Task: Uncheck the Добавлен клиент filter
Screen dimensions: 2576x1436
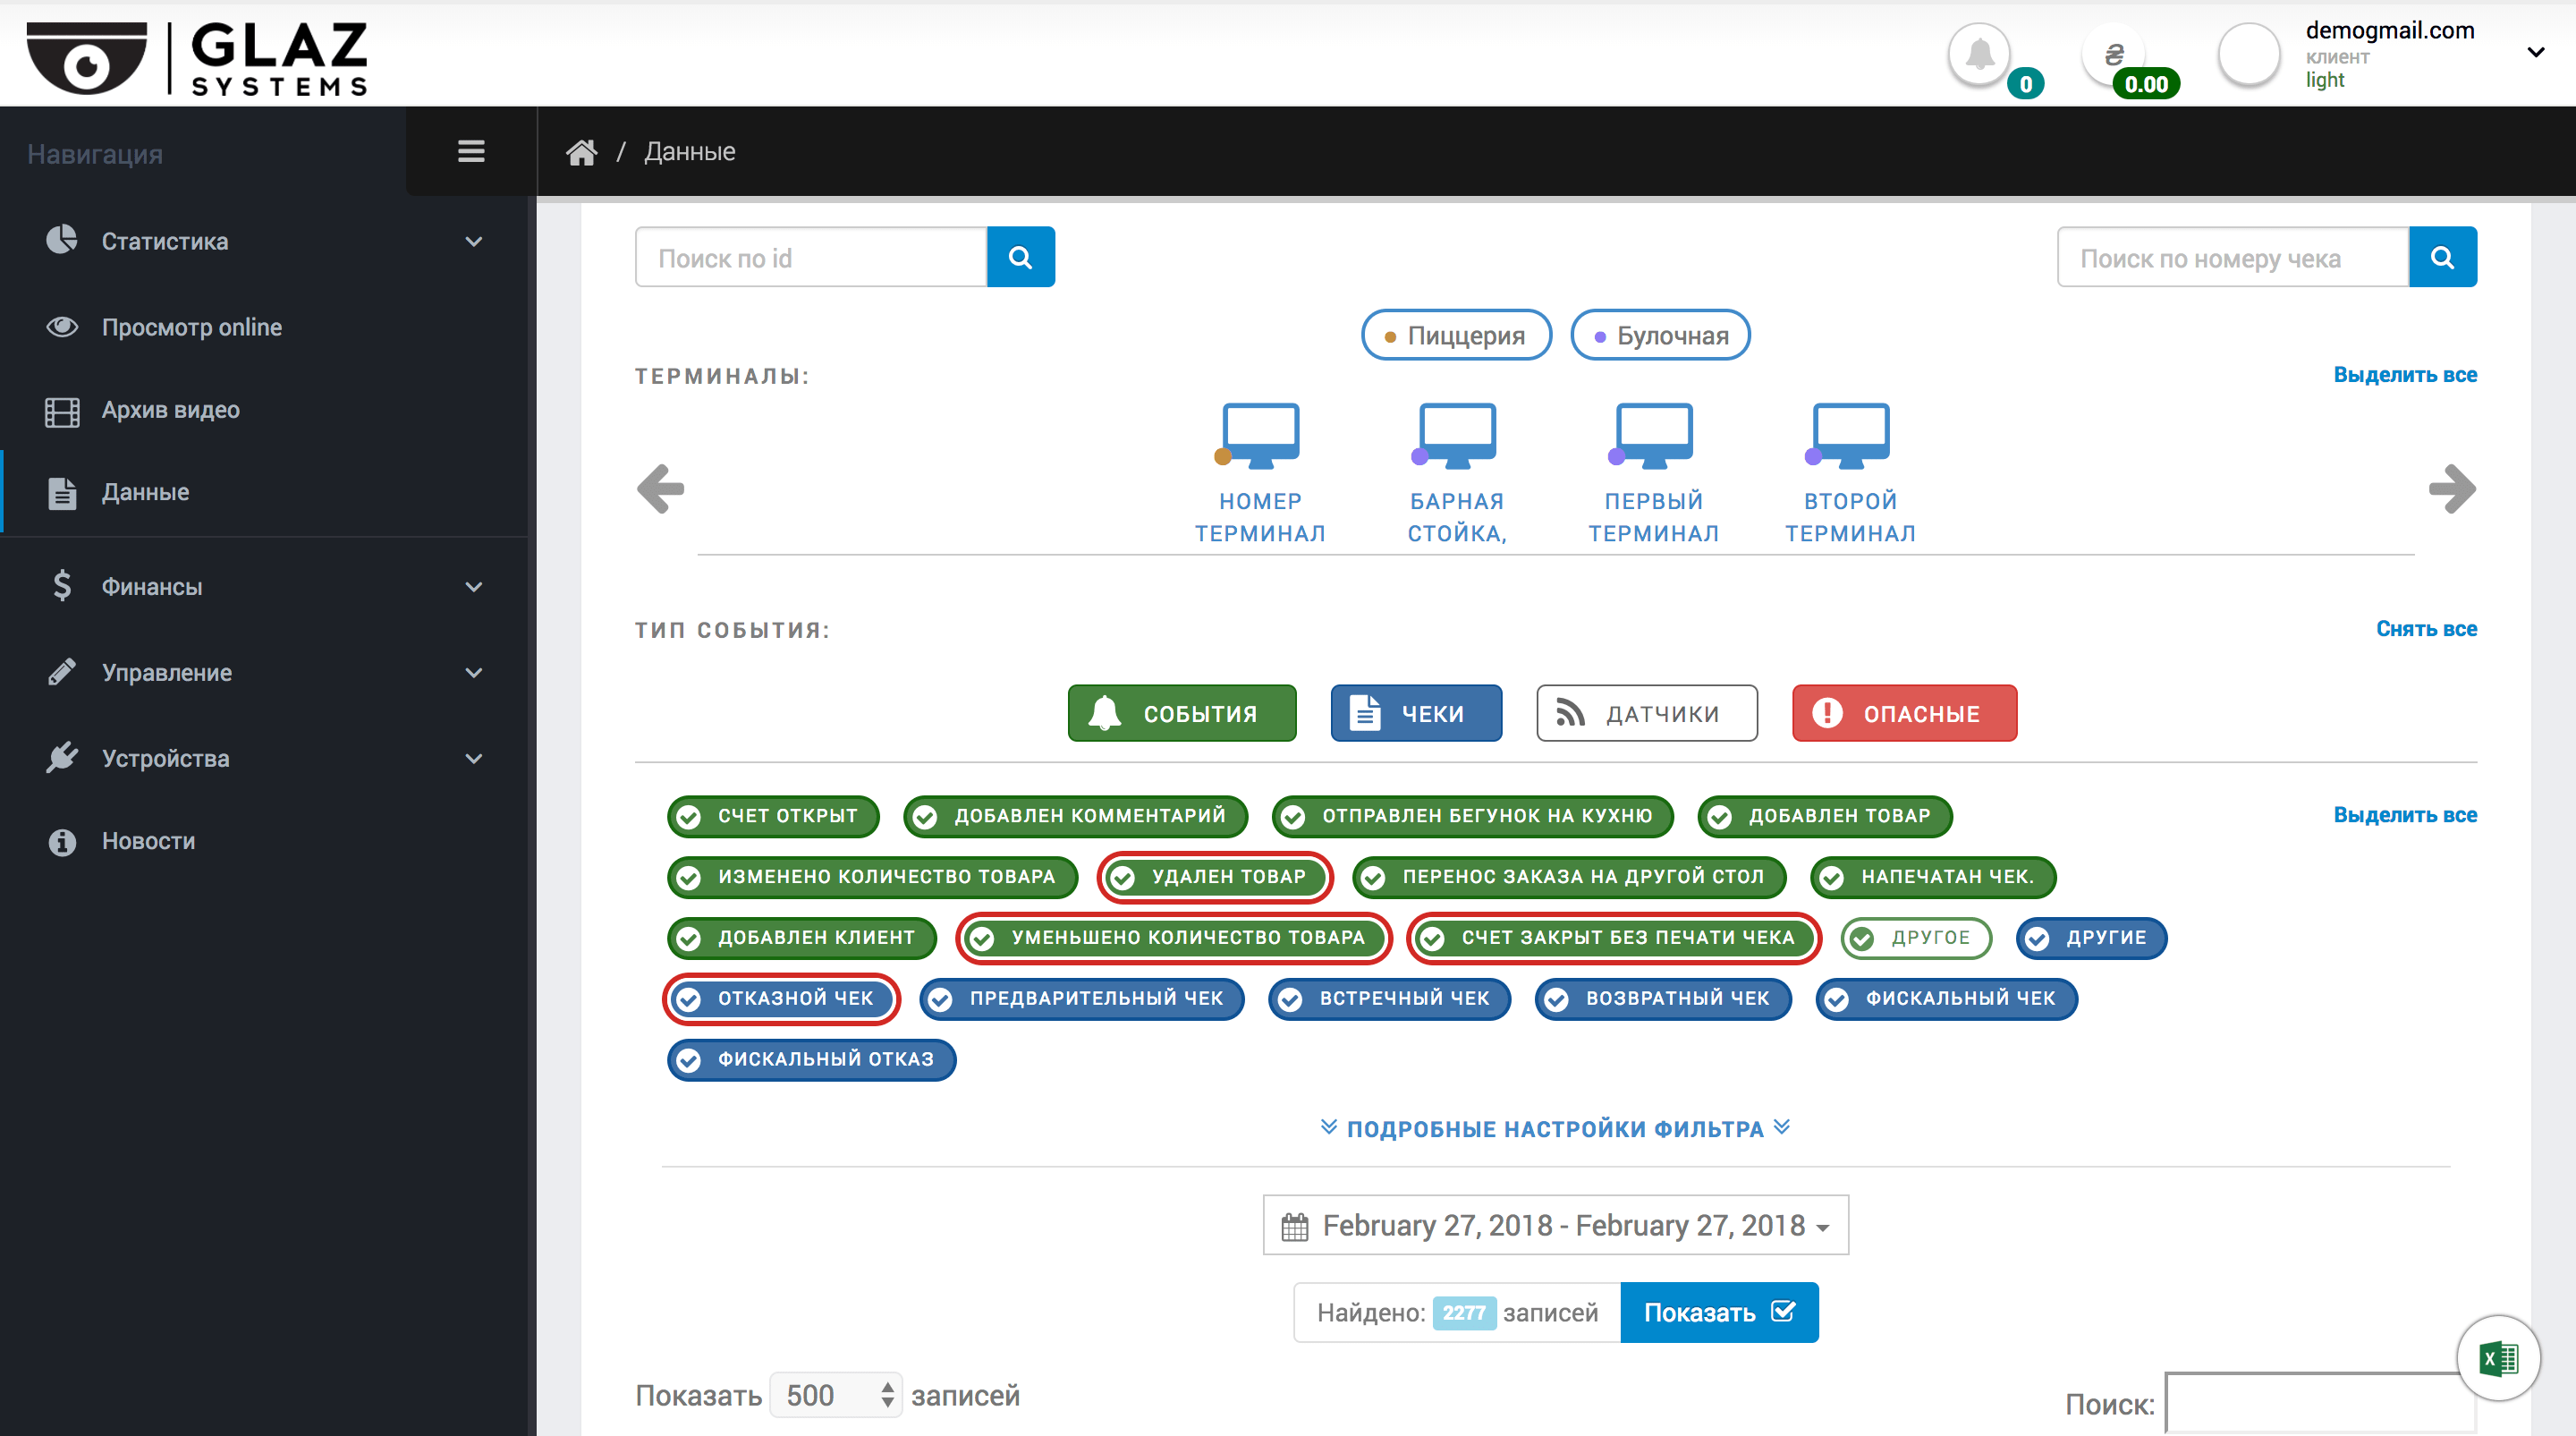Action: pos(801,938)
